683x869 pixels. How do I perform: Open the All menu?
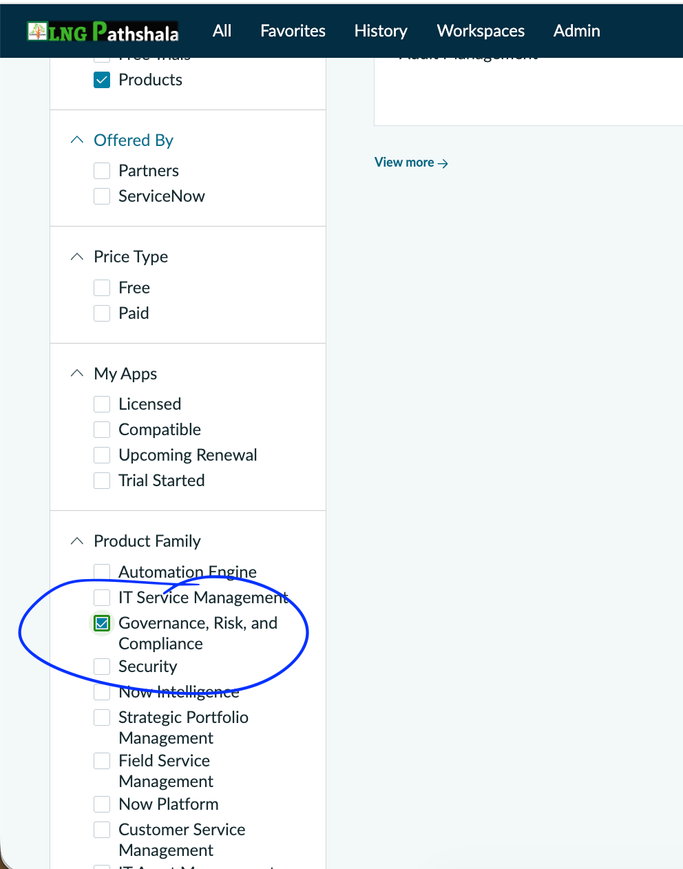click(222, 31)
